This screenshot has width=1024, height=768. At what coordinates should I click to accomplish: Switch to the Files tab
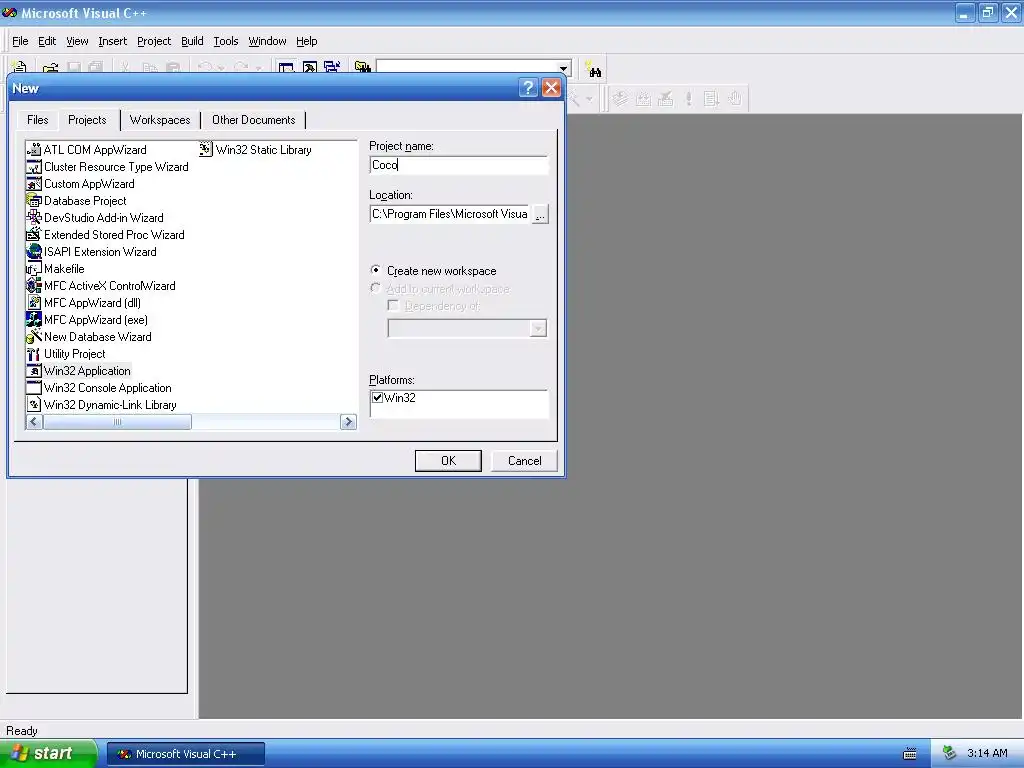click(37, 120)
